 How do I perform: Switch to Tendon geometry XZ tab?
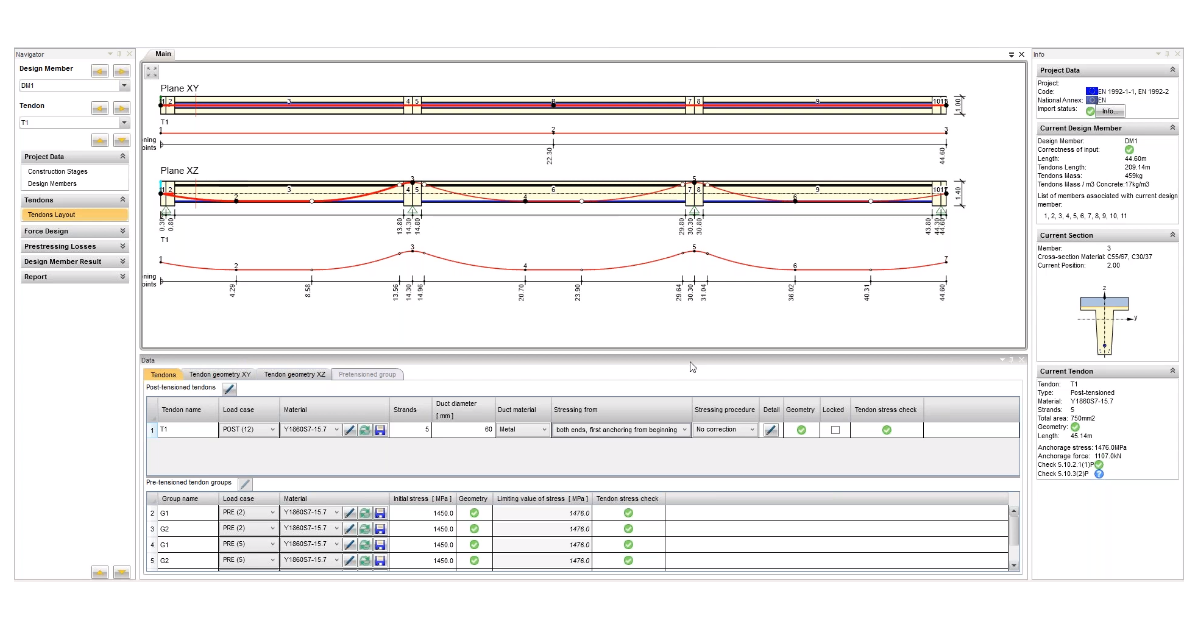[294, 374]
